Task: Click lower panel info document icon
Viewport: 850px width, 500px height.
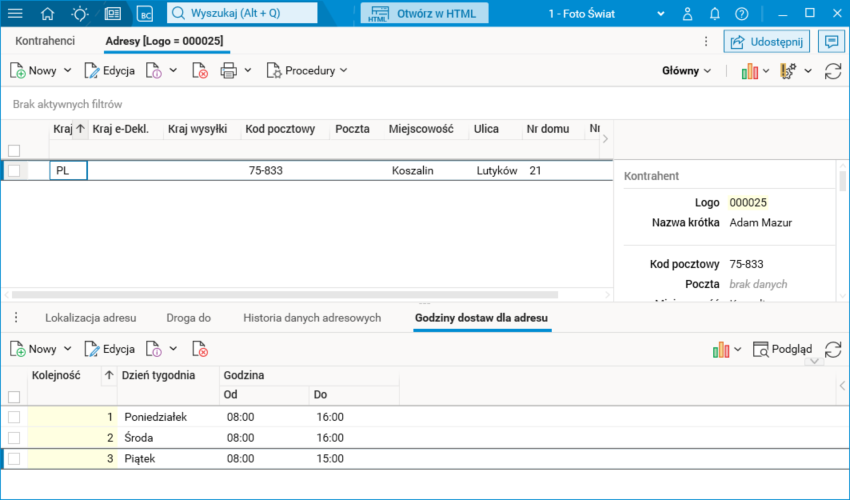Action: 154,349
